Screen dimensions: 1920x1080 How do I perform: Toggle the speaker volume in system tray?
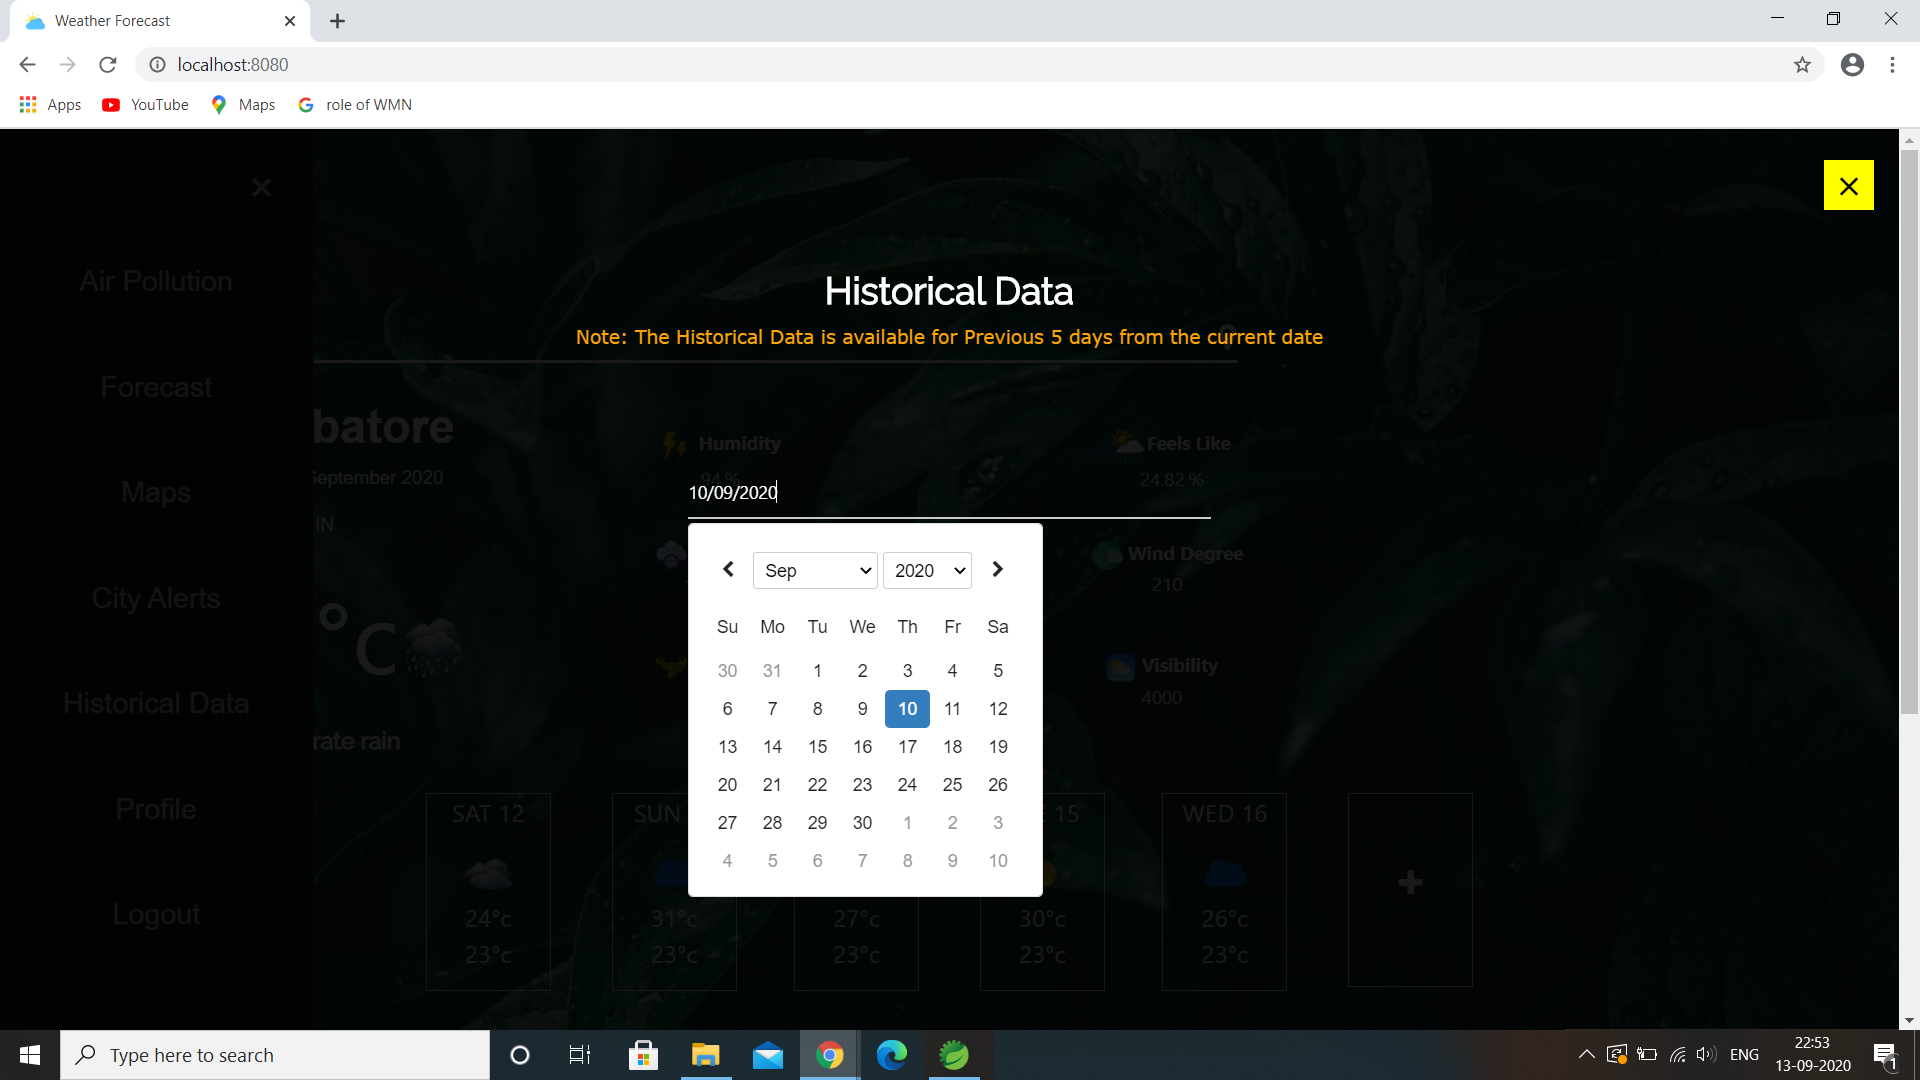(x=1705, y=1054)
